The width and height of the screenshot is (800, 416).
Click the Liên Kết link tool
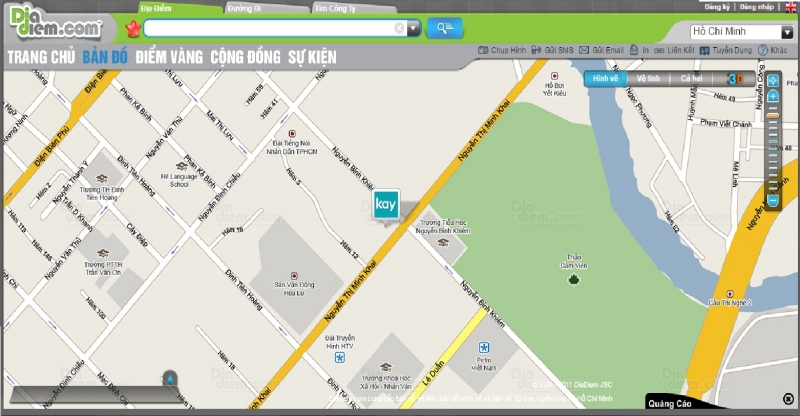(674, 50)
